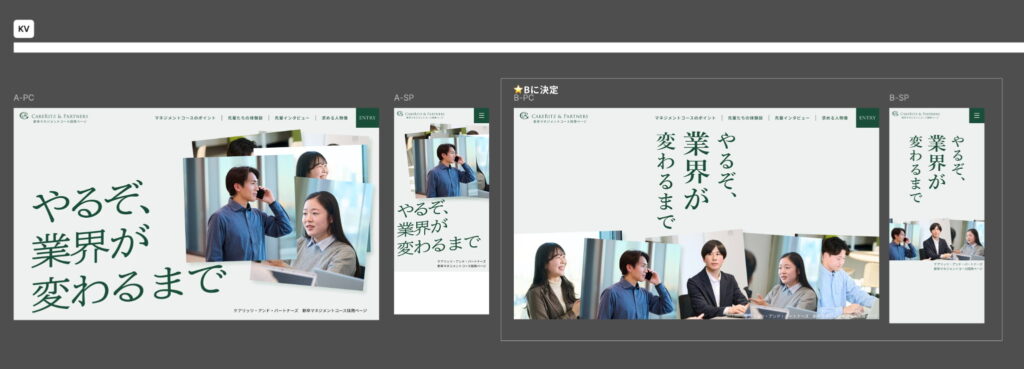Viewport: 1024px width, 369px height.
Task: Select smiling woman photo at top of A-PC collage
Action: [x=312, y=163]
